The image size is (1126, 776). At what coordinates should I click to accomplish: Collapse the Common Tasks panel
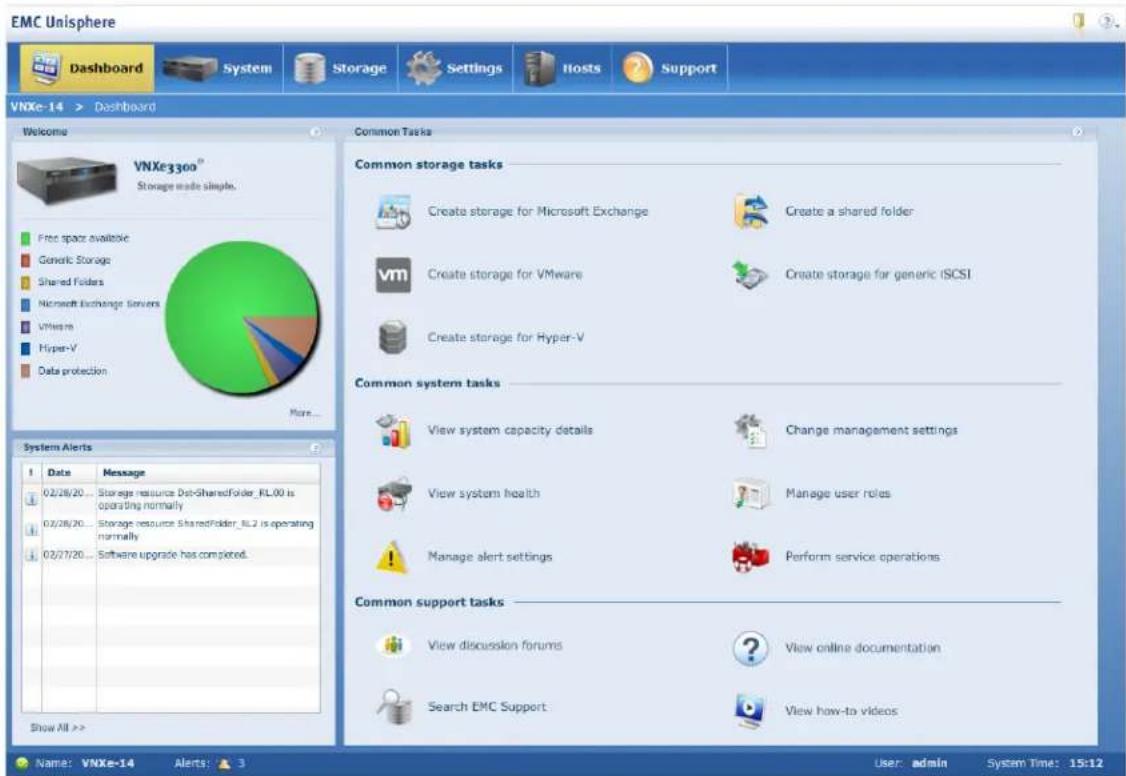[x=1077, y=132]
